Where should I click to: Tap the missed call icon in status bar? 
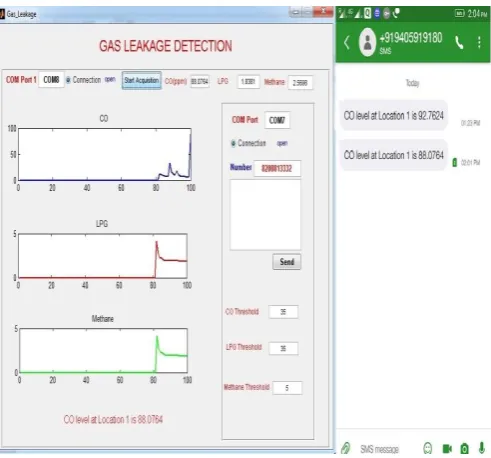(396, 13)
